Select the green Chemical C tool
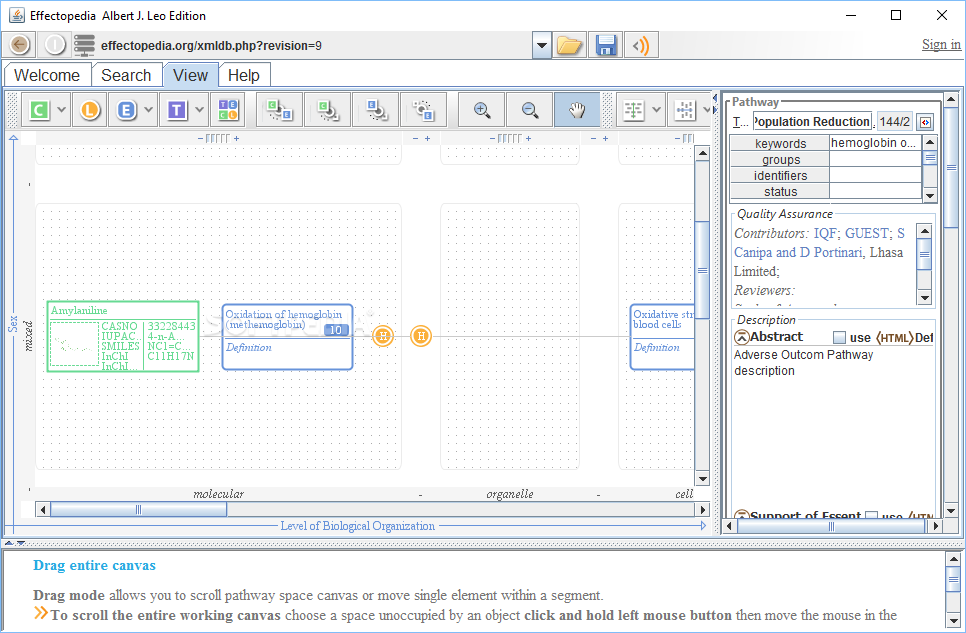This screenshot has height=633, width=966. (39, 110)
